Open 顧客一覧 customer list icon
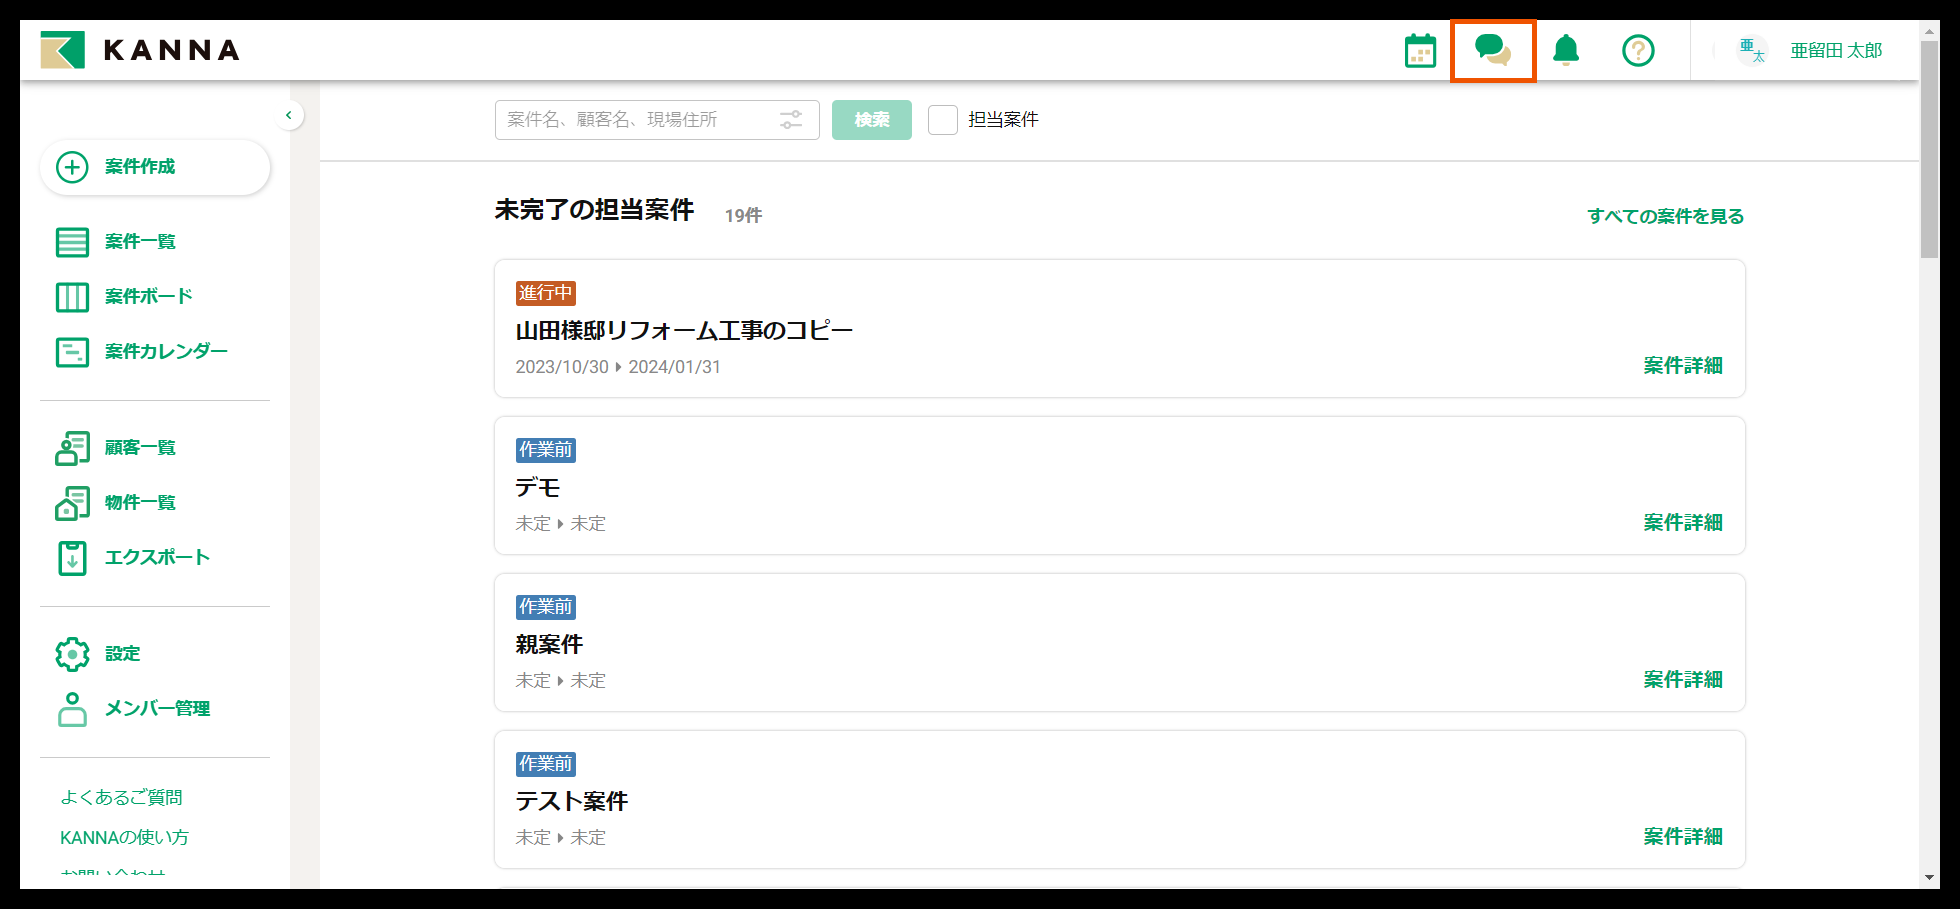This screenshot has width=1960, height=909. click(x=71, y=447)
